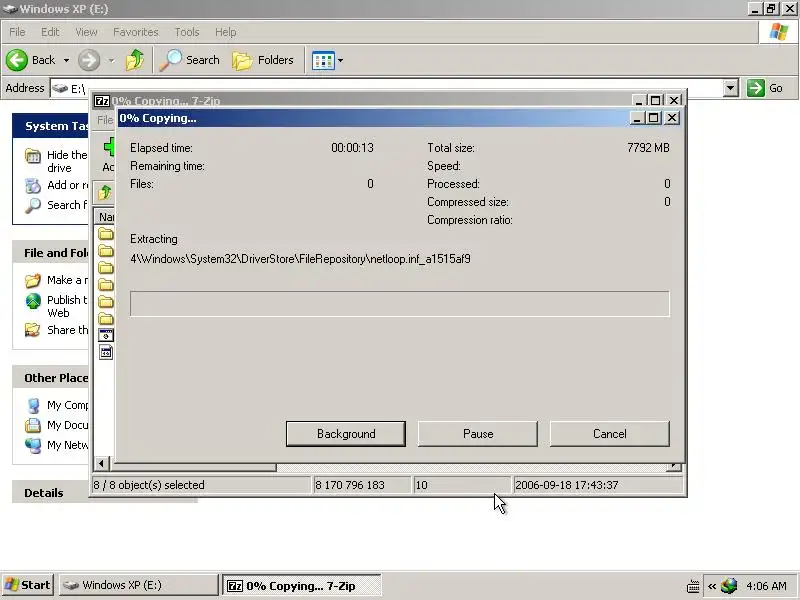The height and width of the screenshot is (600, 800).
Task: Click the 2006-09-18 17:43:37 status date
Action: pos(598,485)
